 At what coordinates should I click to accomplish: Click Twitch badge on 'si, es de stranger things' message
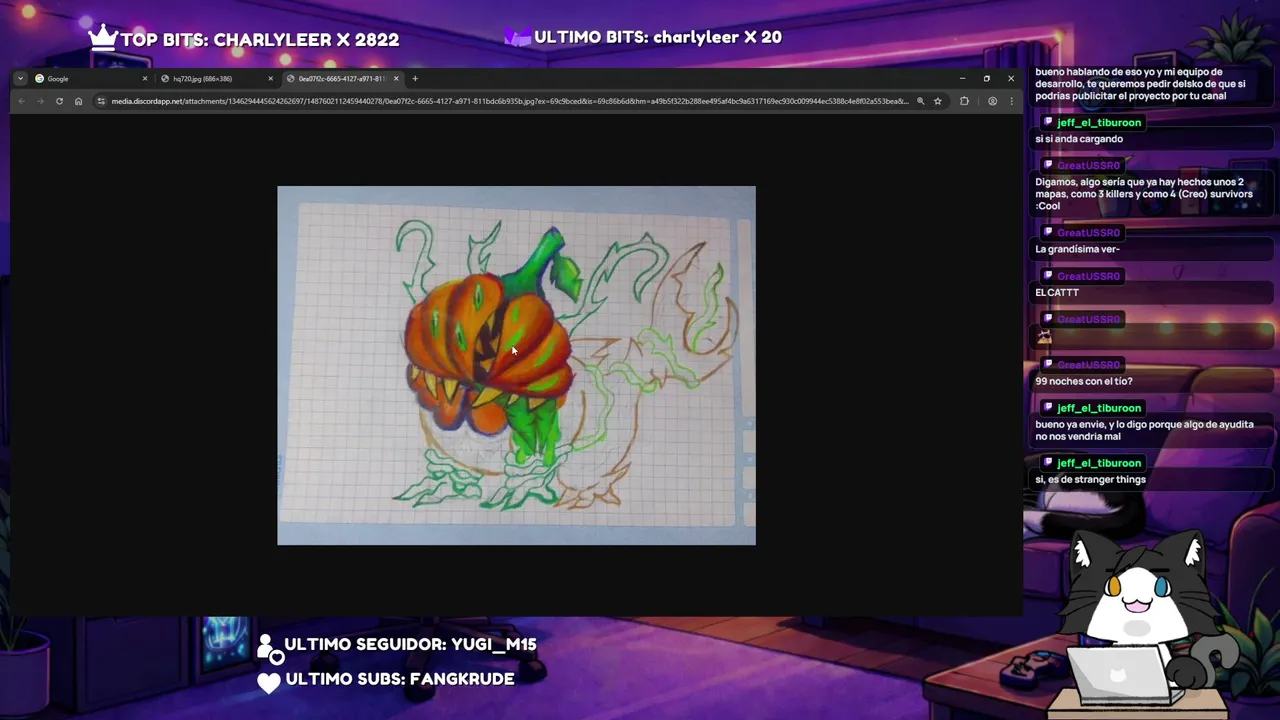click(x=1048, y=463)
